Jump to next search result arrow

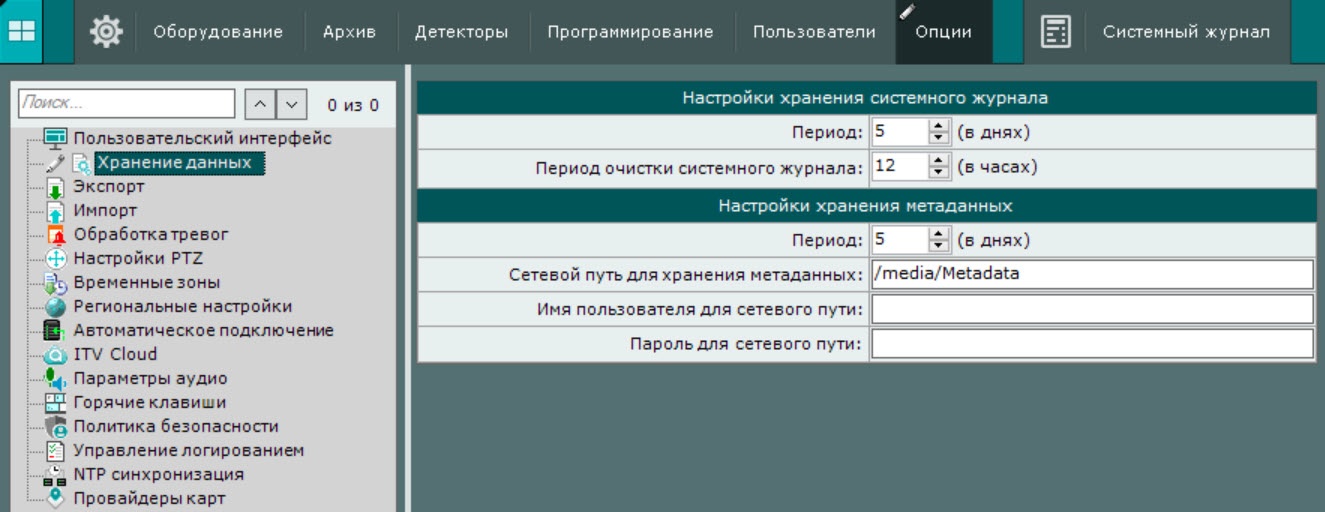290,104
